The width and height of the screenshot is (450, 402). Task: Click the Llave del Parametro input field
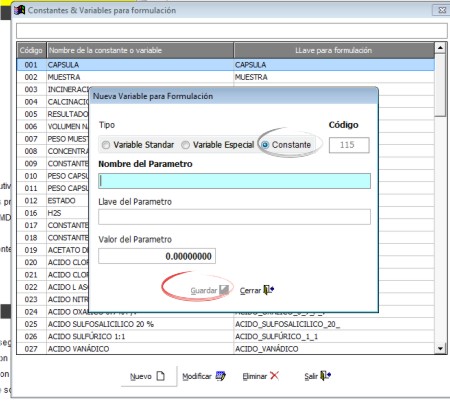click(234, 217)
